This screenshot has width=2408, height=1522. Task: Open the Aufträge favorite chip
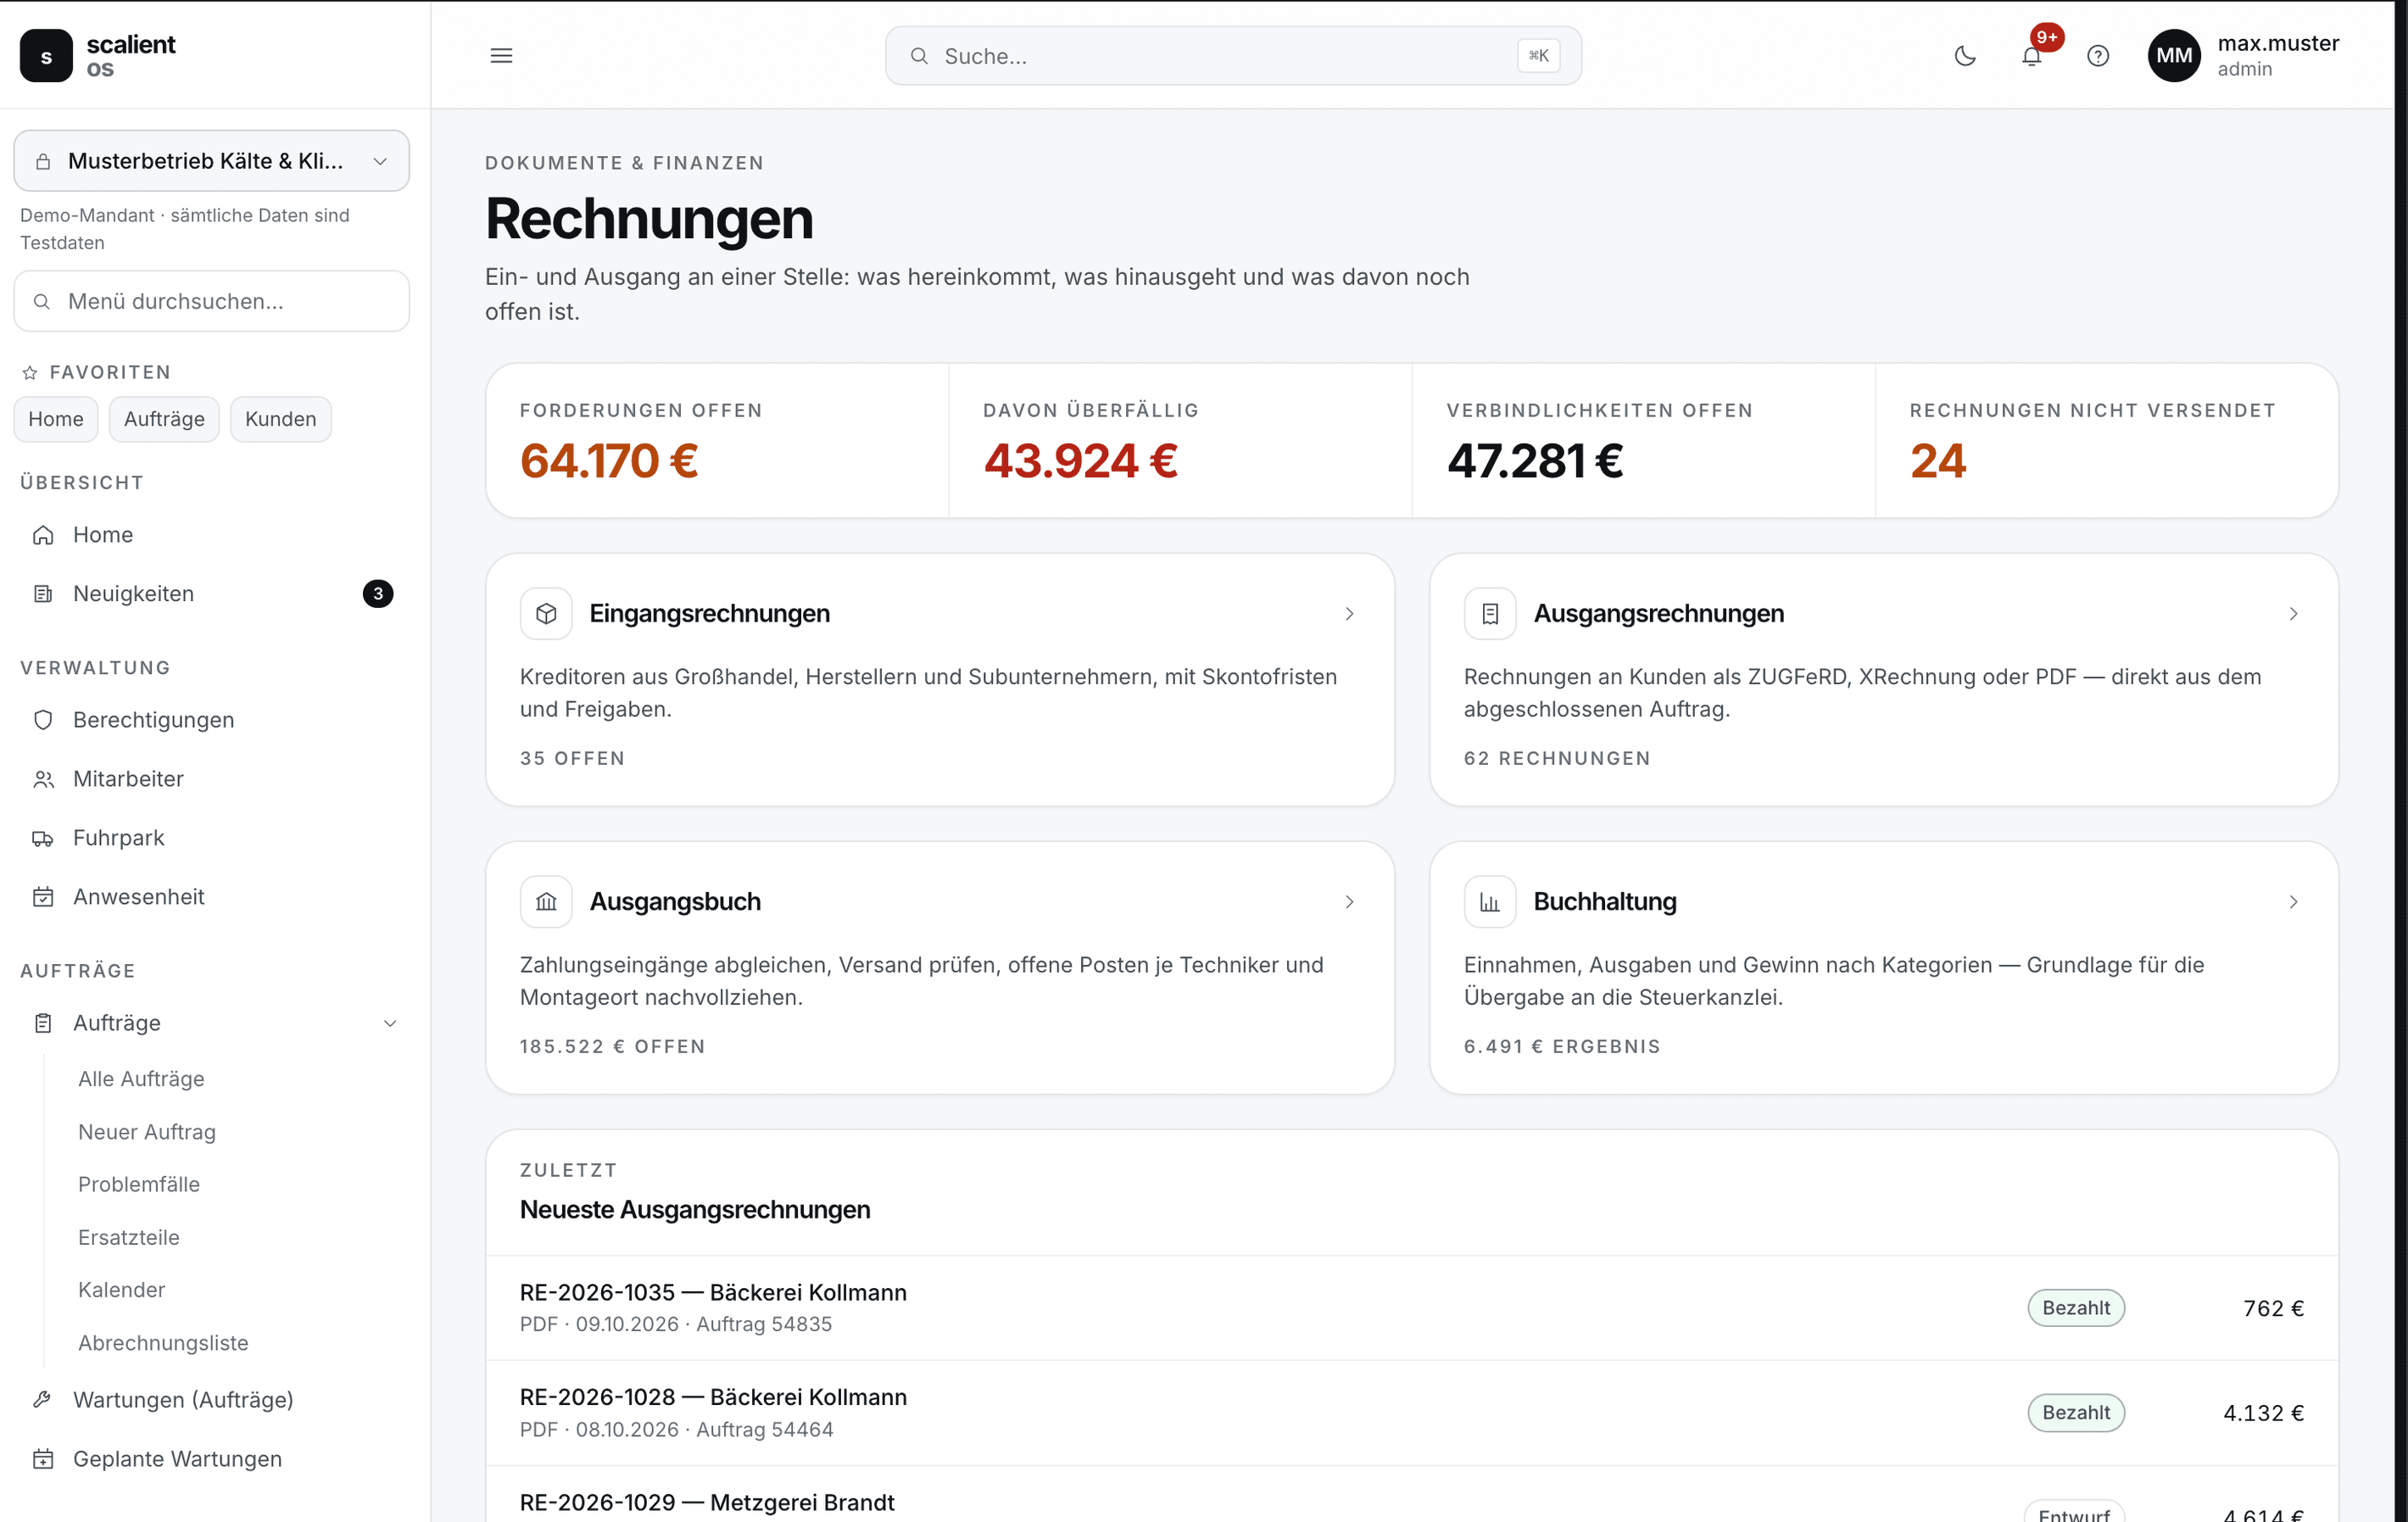(164, 419)
